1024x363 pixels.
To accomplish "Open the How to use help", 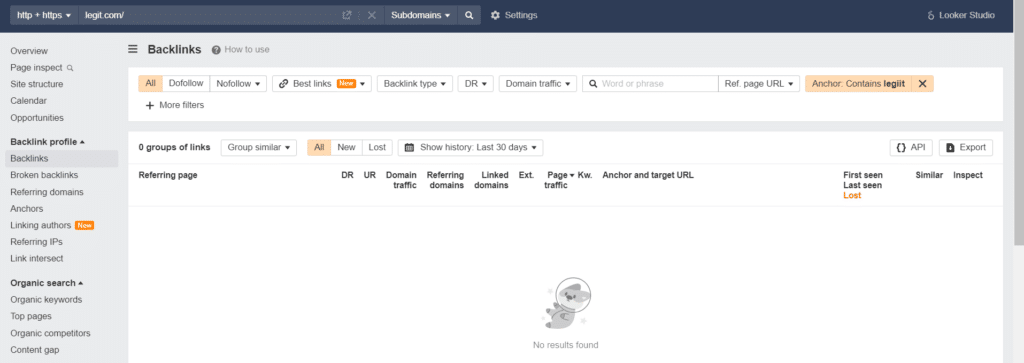I will coord(240,50).
